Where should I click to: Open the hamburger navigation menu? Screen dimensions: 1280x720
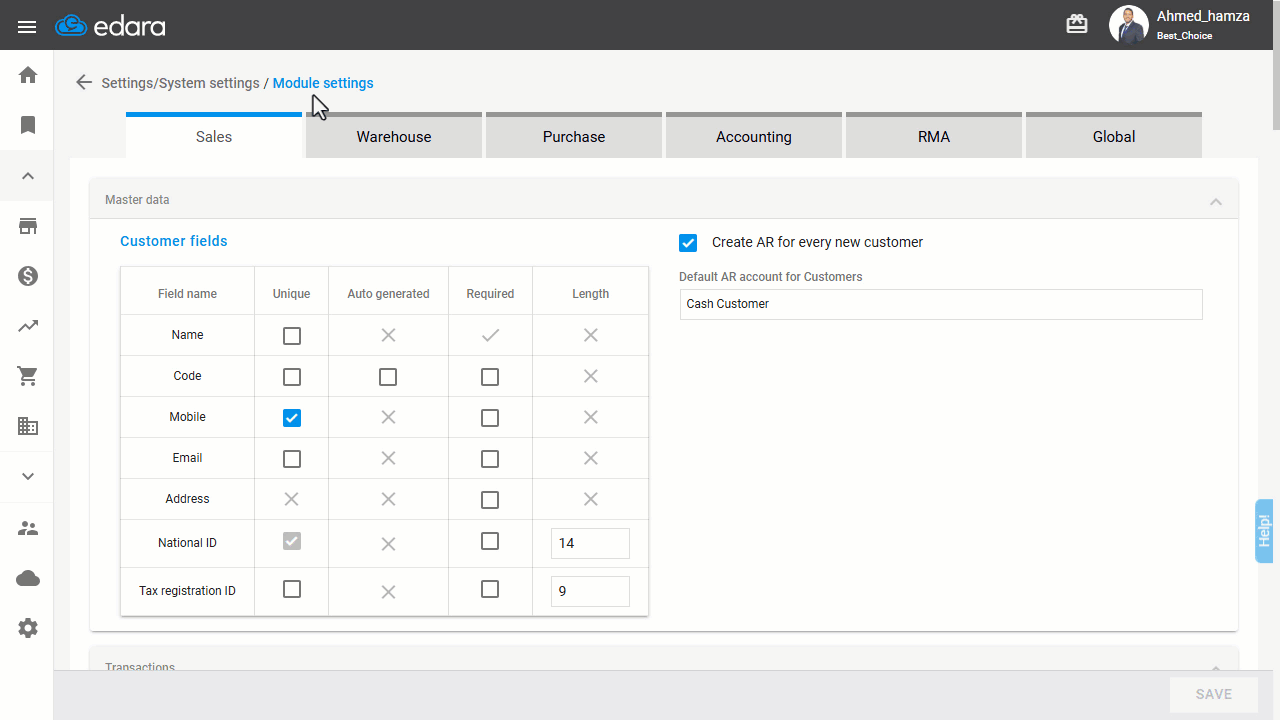(27, 27)
